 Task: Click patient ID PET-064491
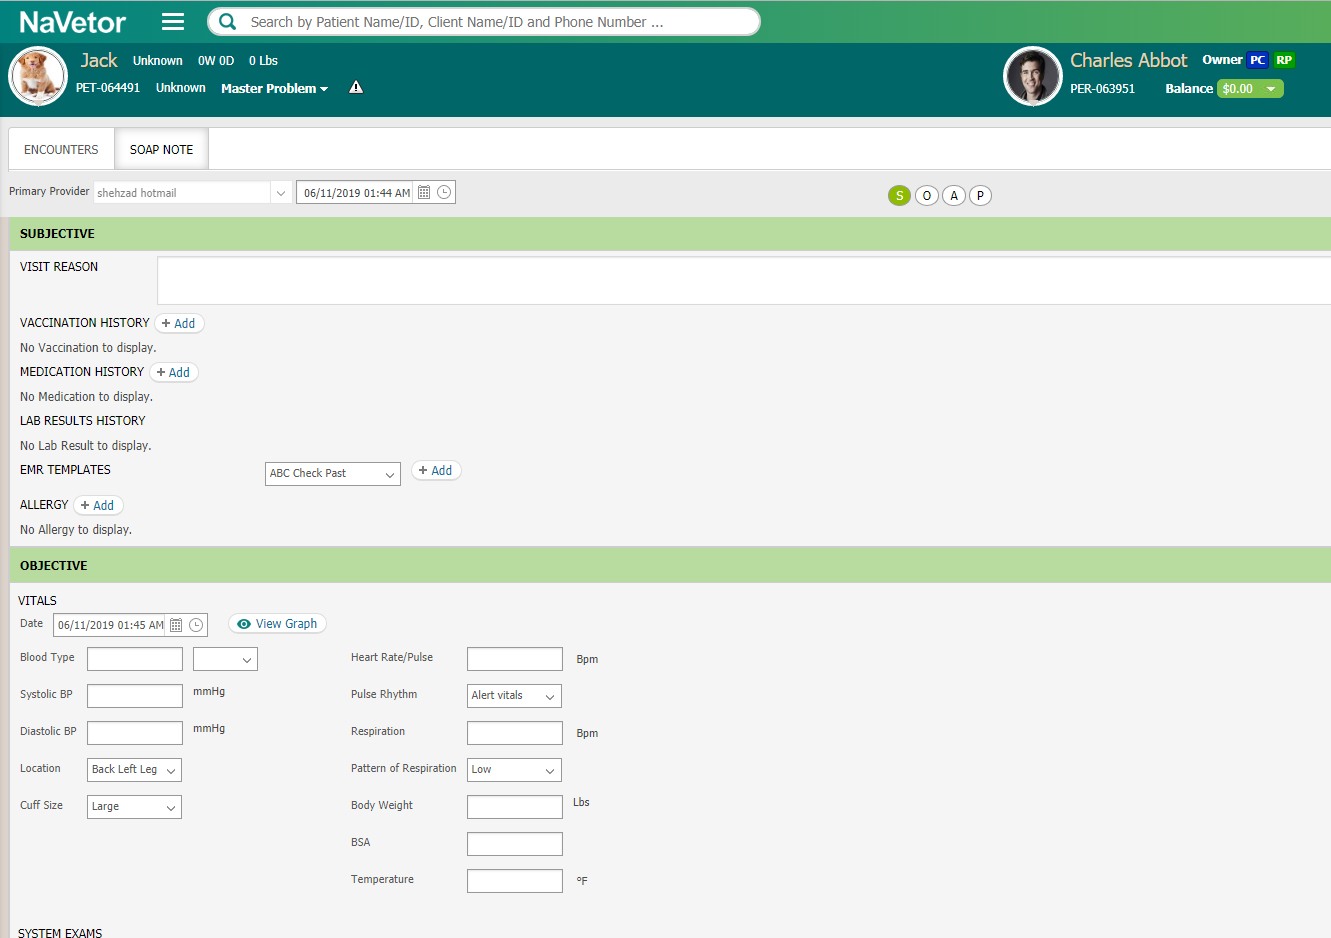coord(108,88)
